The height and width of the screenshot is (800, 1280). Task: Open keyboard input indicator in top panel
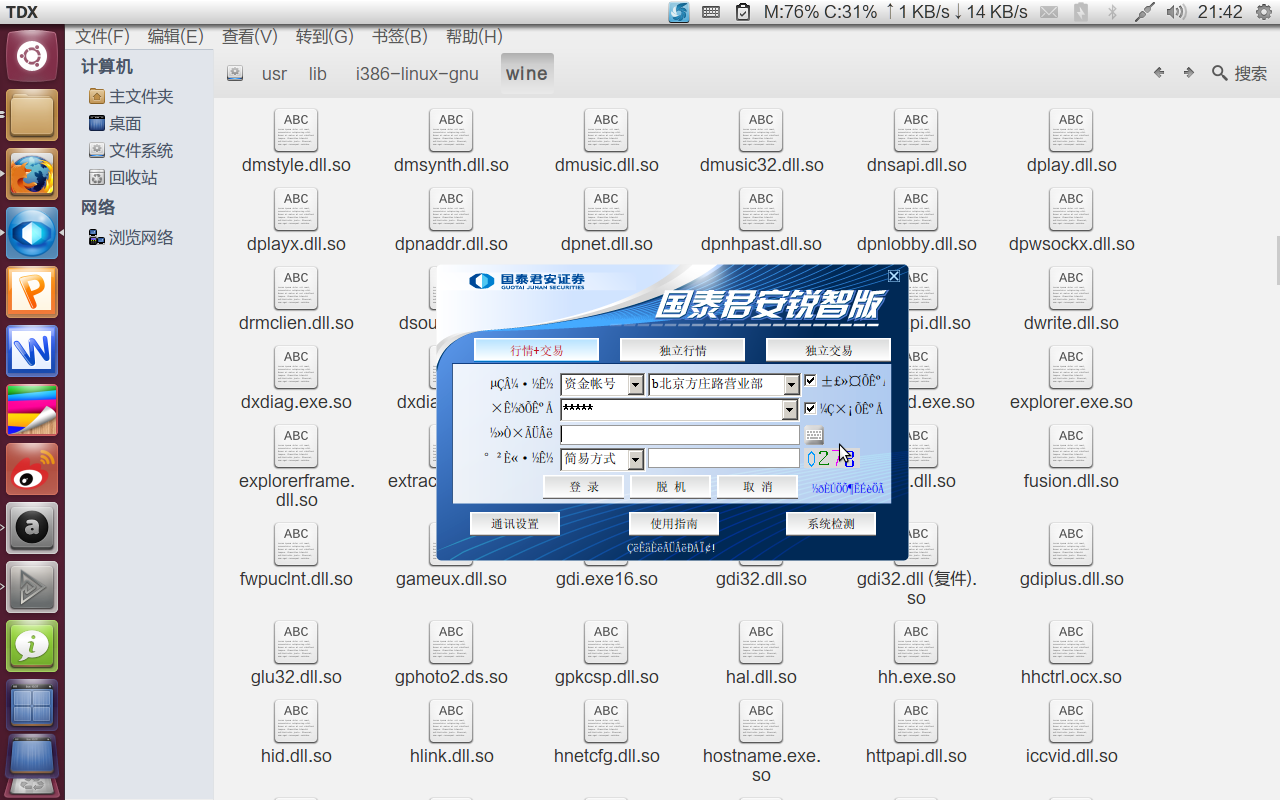click(x=711, y=12)
